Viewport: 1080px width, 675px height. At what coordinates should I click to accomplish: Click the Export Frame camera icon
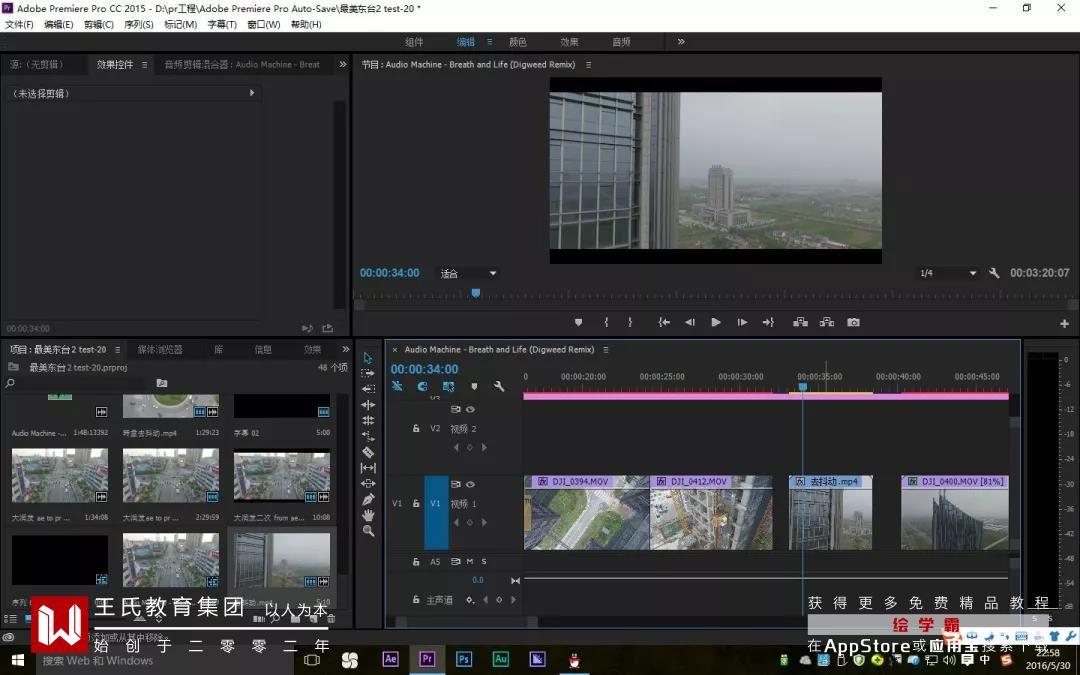tap(853, 322)
